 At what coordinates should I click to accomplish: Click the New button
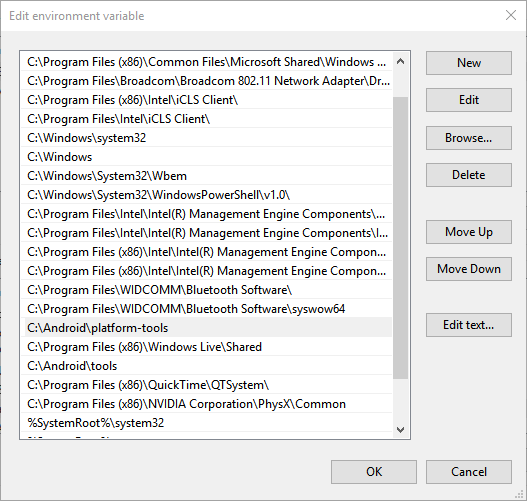click(469, 63)
